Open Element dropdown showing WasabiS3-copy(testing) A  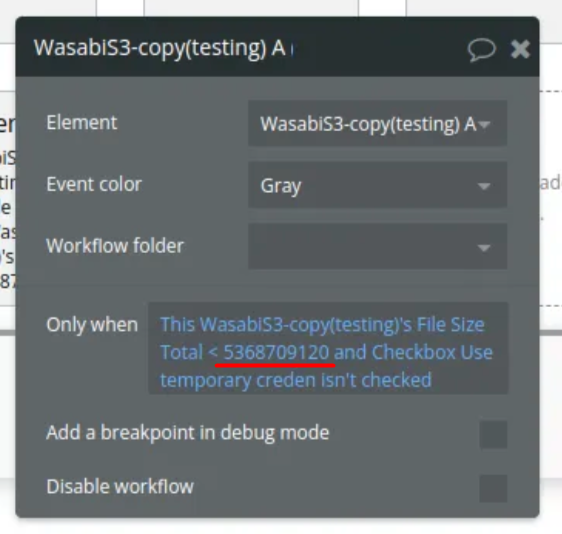[x=377, y=124]
